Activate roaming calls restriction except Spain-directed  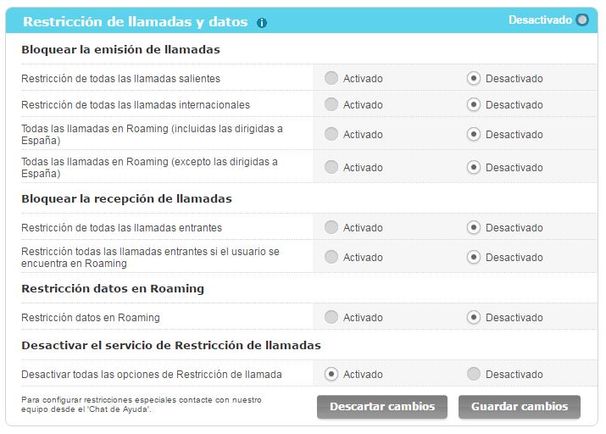click(331, 167)
